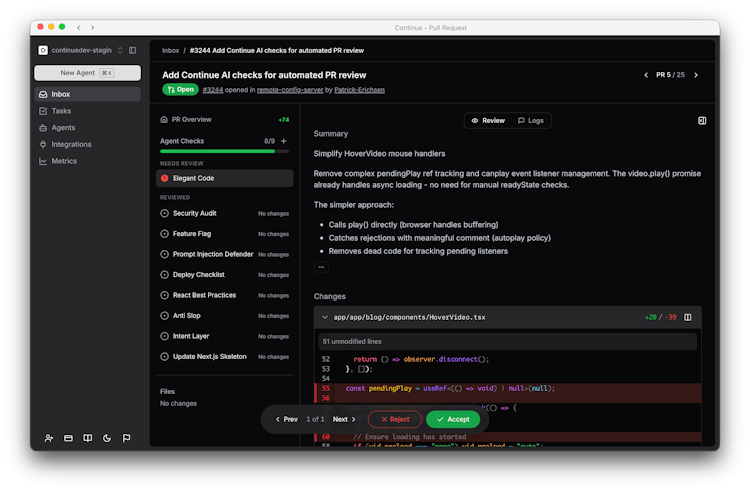The height and width of the screenshot is (491, 750).
Task: Click the Agent Checks progress bar
Action: pos(217,151)
